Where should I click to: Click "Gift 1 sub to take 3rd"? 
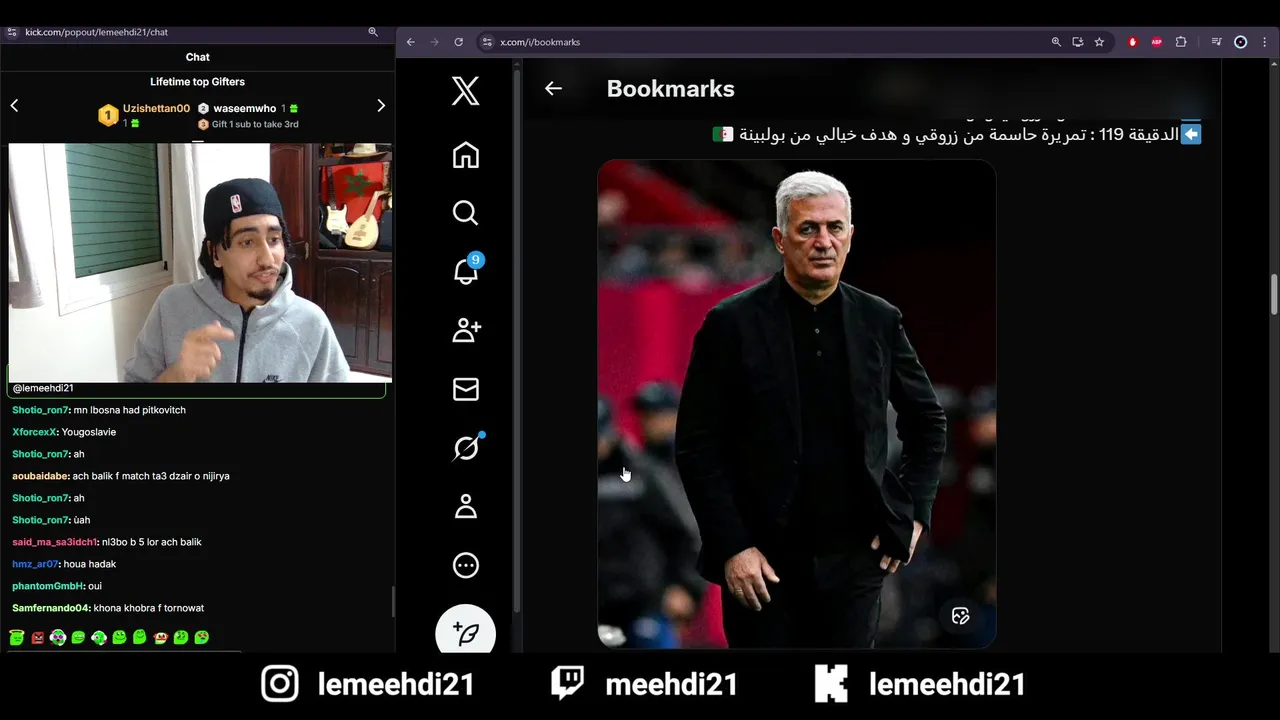pos(248,124)
